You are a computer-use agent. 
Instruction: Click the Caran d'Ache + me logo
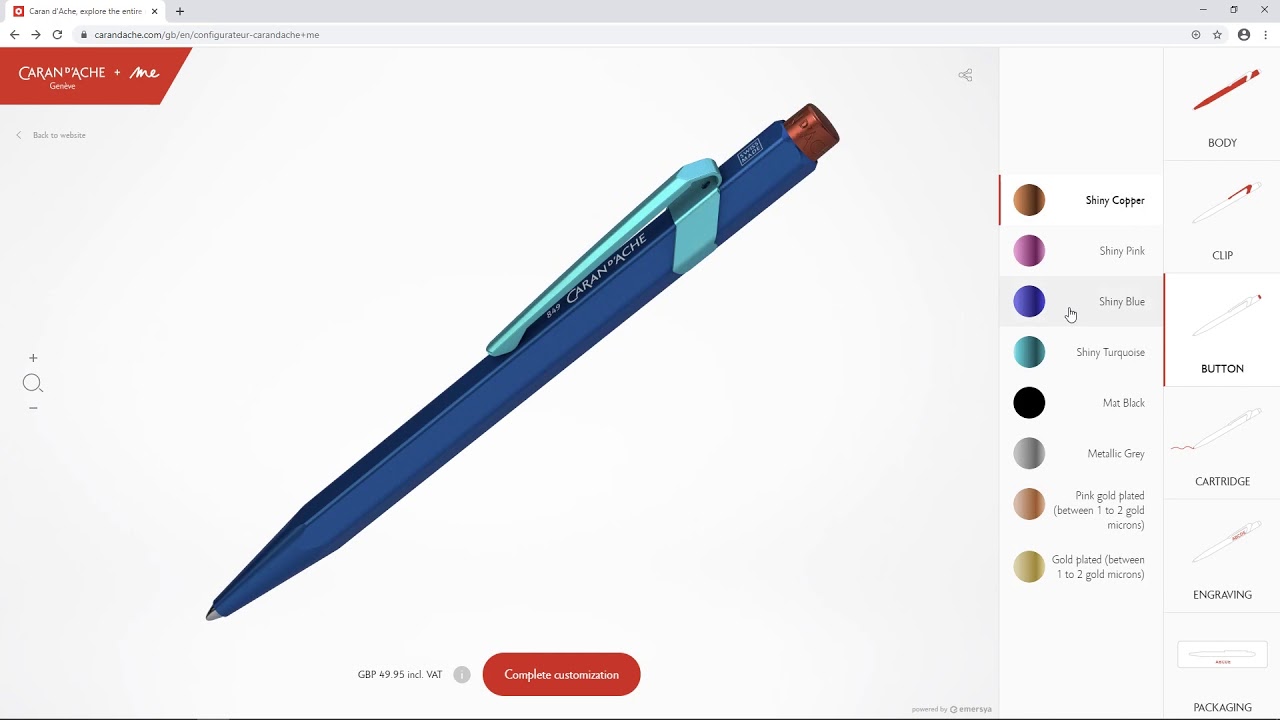tap(88, 76)
